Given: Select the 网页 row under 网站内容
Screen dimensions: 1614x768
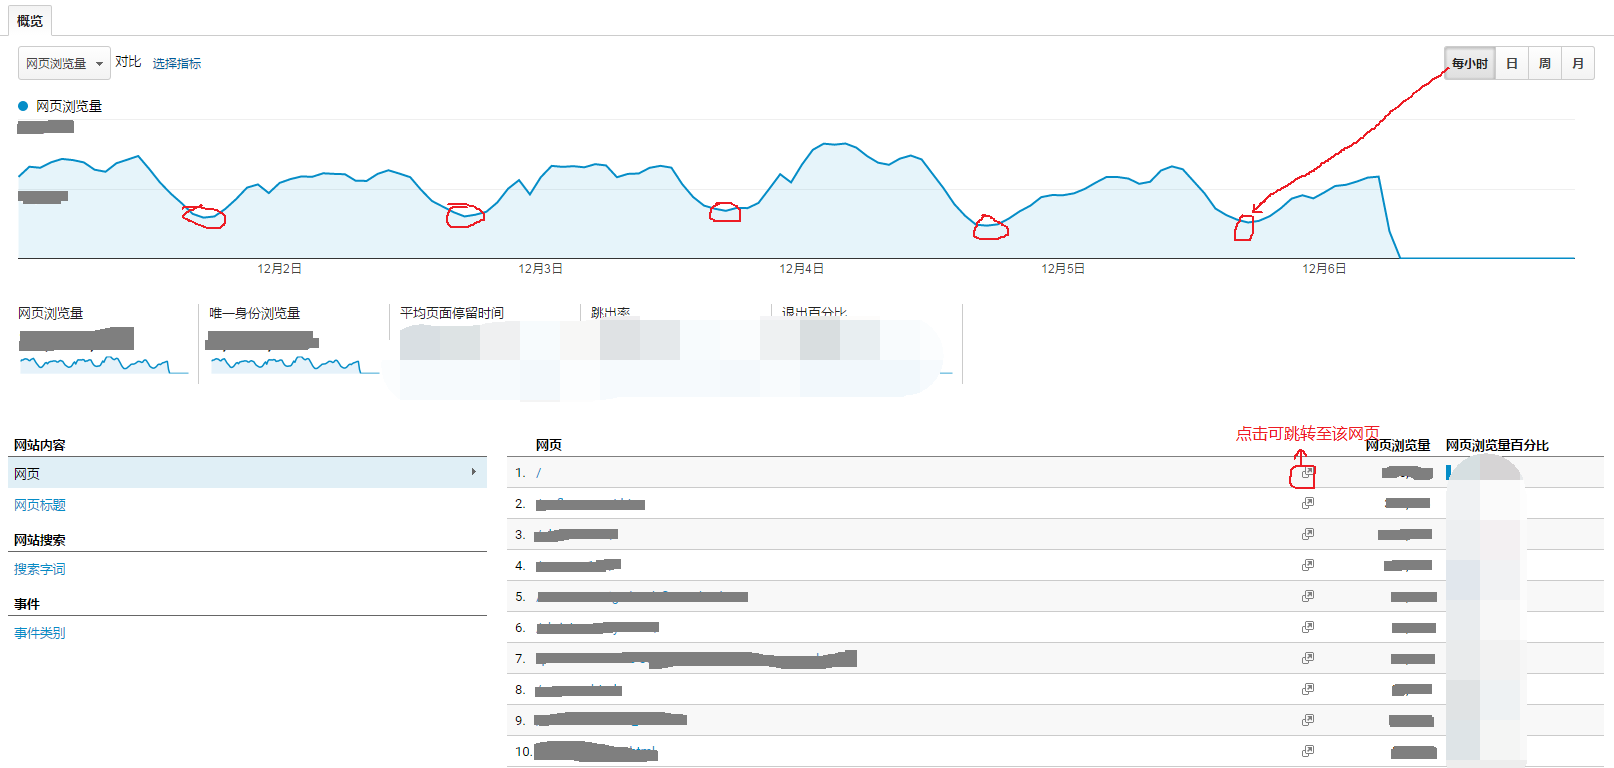Looking at the screenshot, I should pyautogui.click(x=247, y=473).
